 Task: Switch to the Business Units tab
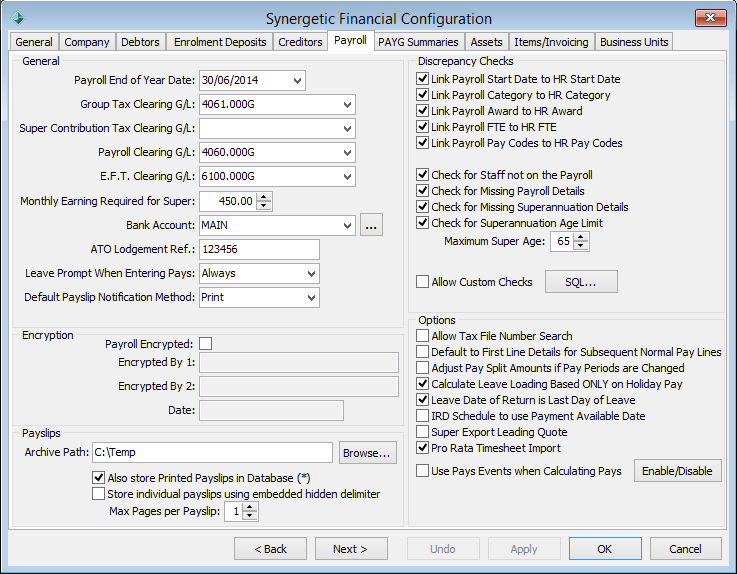click(x=634, y=42)
